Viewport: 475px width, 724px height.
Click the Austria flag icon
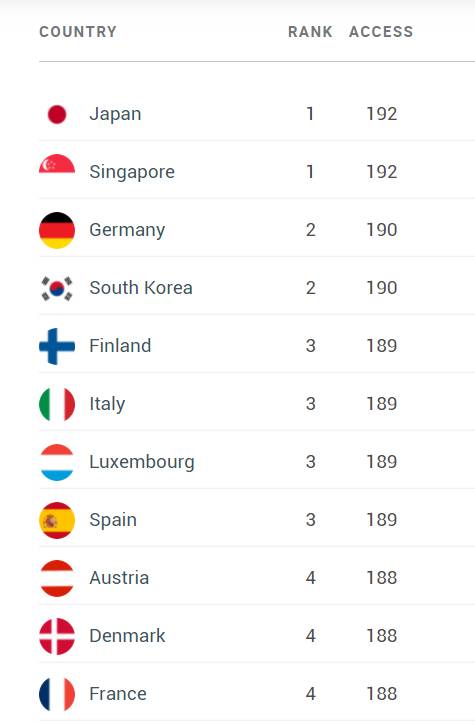[57, 578]
